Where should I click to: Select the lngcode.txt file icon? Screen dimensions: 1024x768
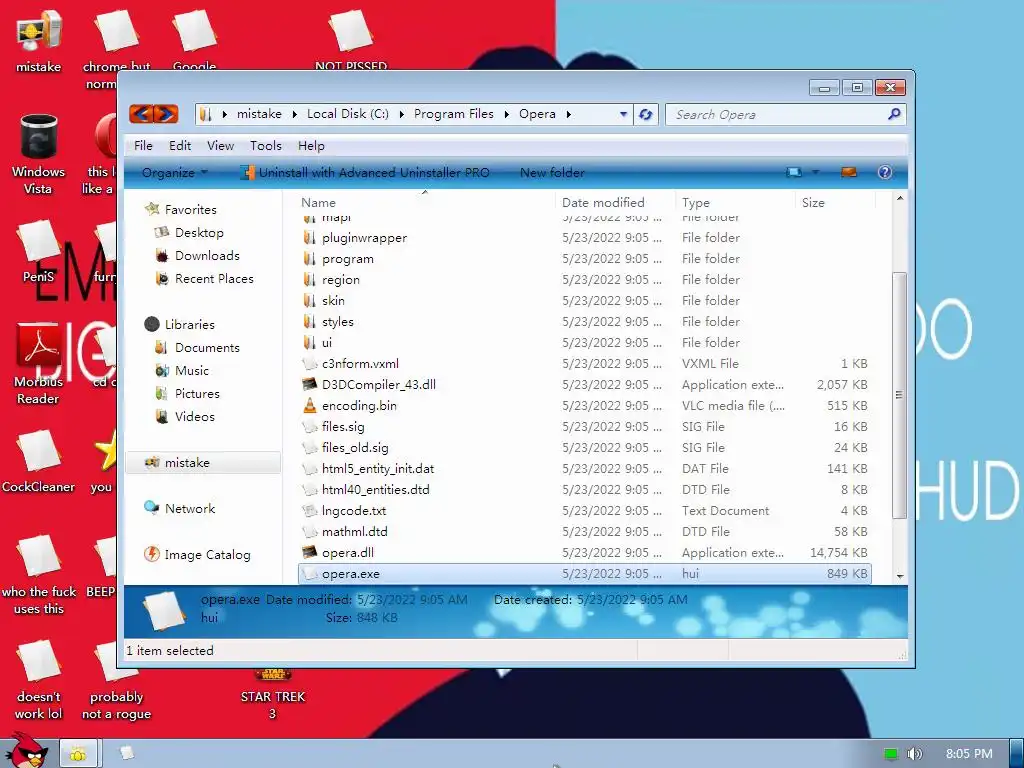(x=310, y=511)
